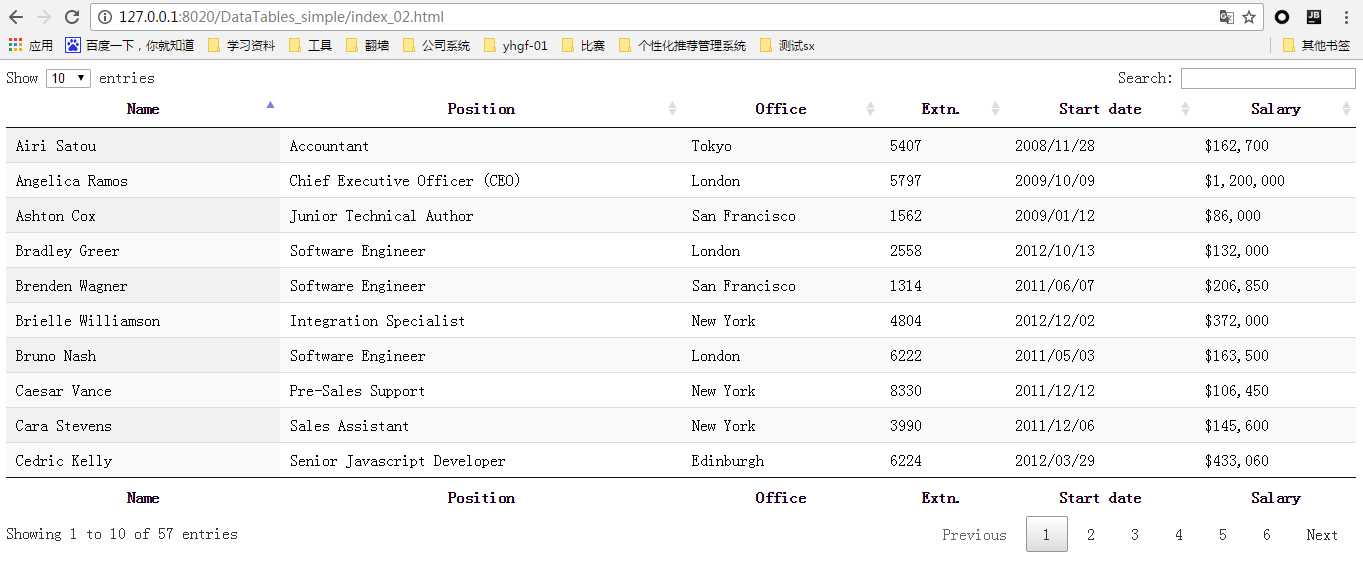Open the Apps grid icon in the bookmarks bar
Image resolution: width=1363 pixels, height=563 pixels.
pyautogui.click(x=15, y=45)
